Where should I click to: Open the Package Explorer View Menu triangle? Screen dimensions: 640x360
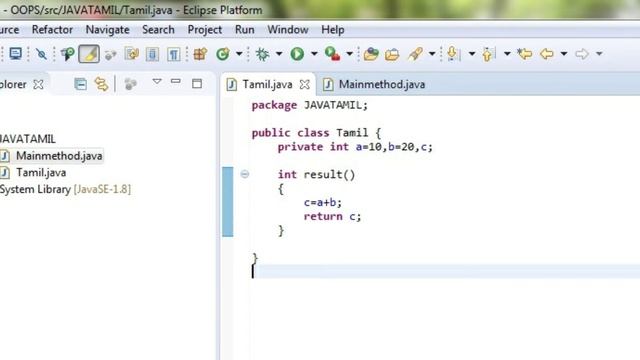tap(157, 82)
